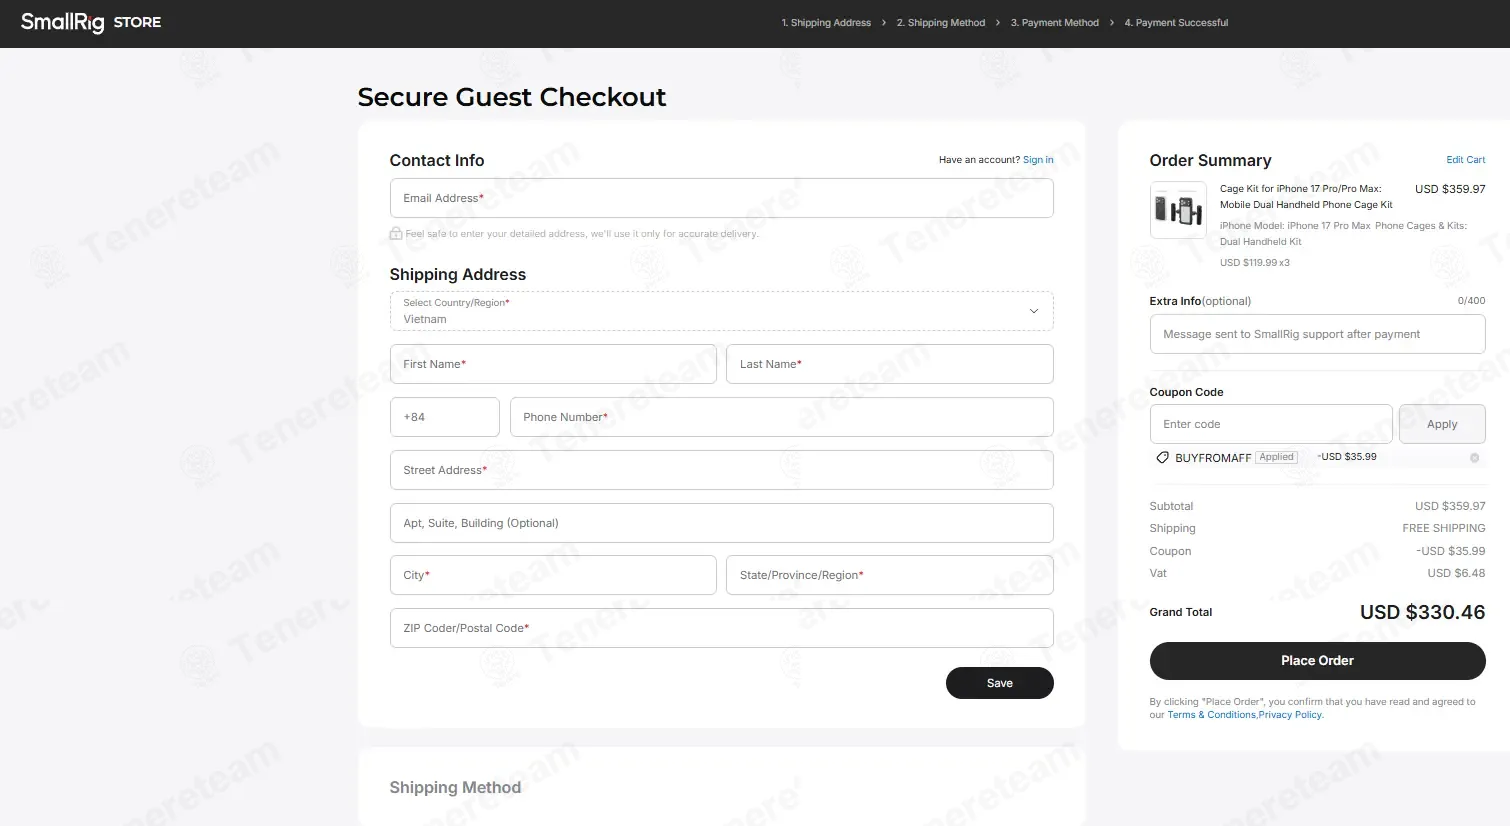Screen dimensions: 1510x826
Task: Open the cage kit product thumbnail
Action: [1178, 210]
